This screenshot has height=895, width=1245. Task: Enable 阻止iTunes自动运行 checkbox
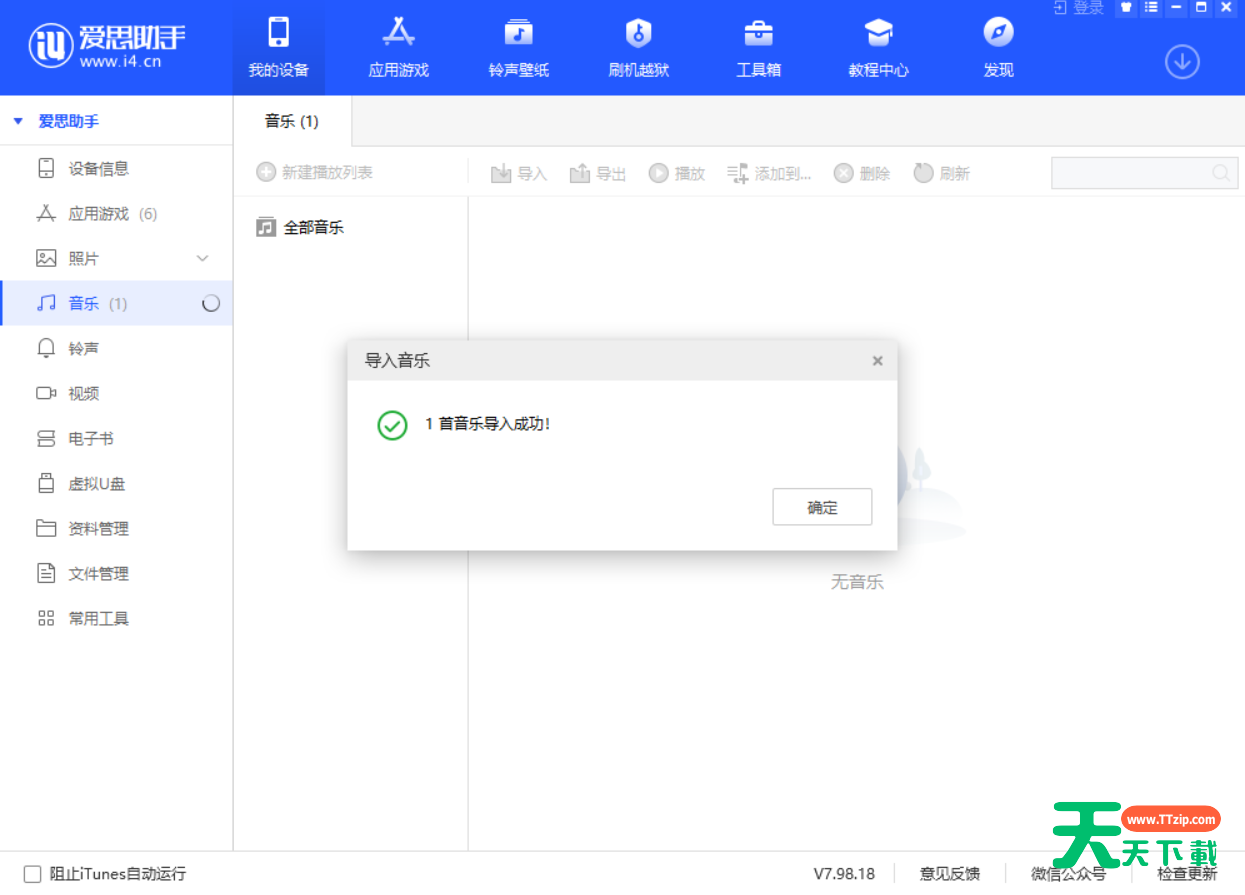coord(32,874)
